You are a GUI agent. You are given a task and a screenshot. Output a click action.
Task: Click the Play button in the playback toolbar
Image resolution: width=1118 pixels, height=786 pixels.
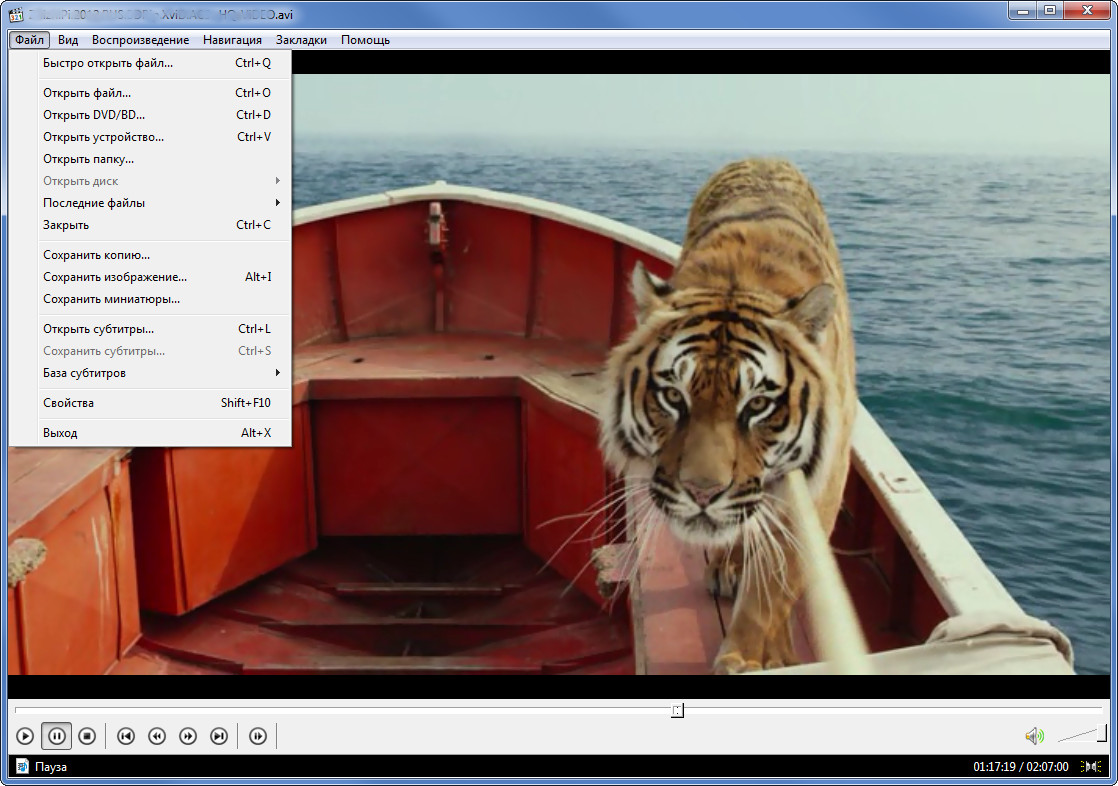click(x=24, y=736)
